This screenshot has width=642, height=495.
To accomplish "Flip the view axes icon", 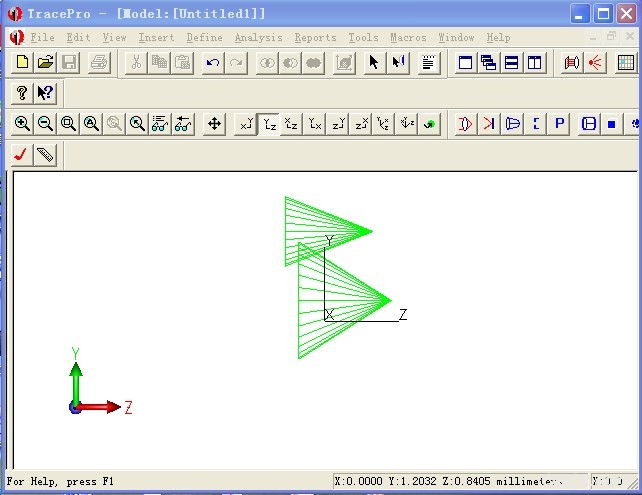I will point(407,124).
